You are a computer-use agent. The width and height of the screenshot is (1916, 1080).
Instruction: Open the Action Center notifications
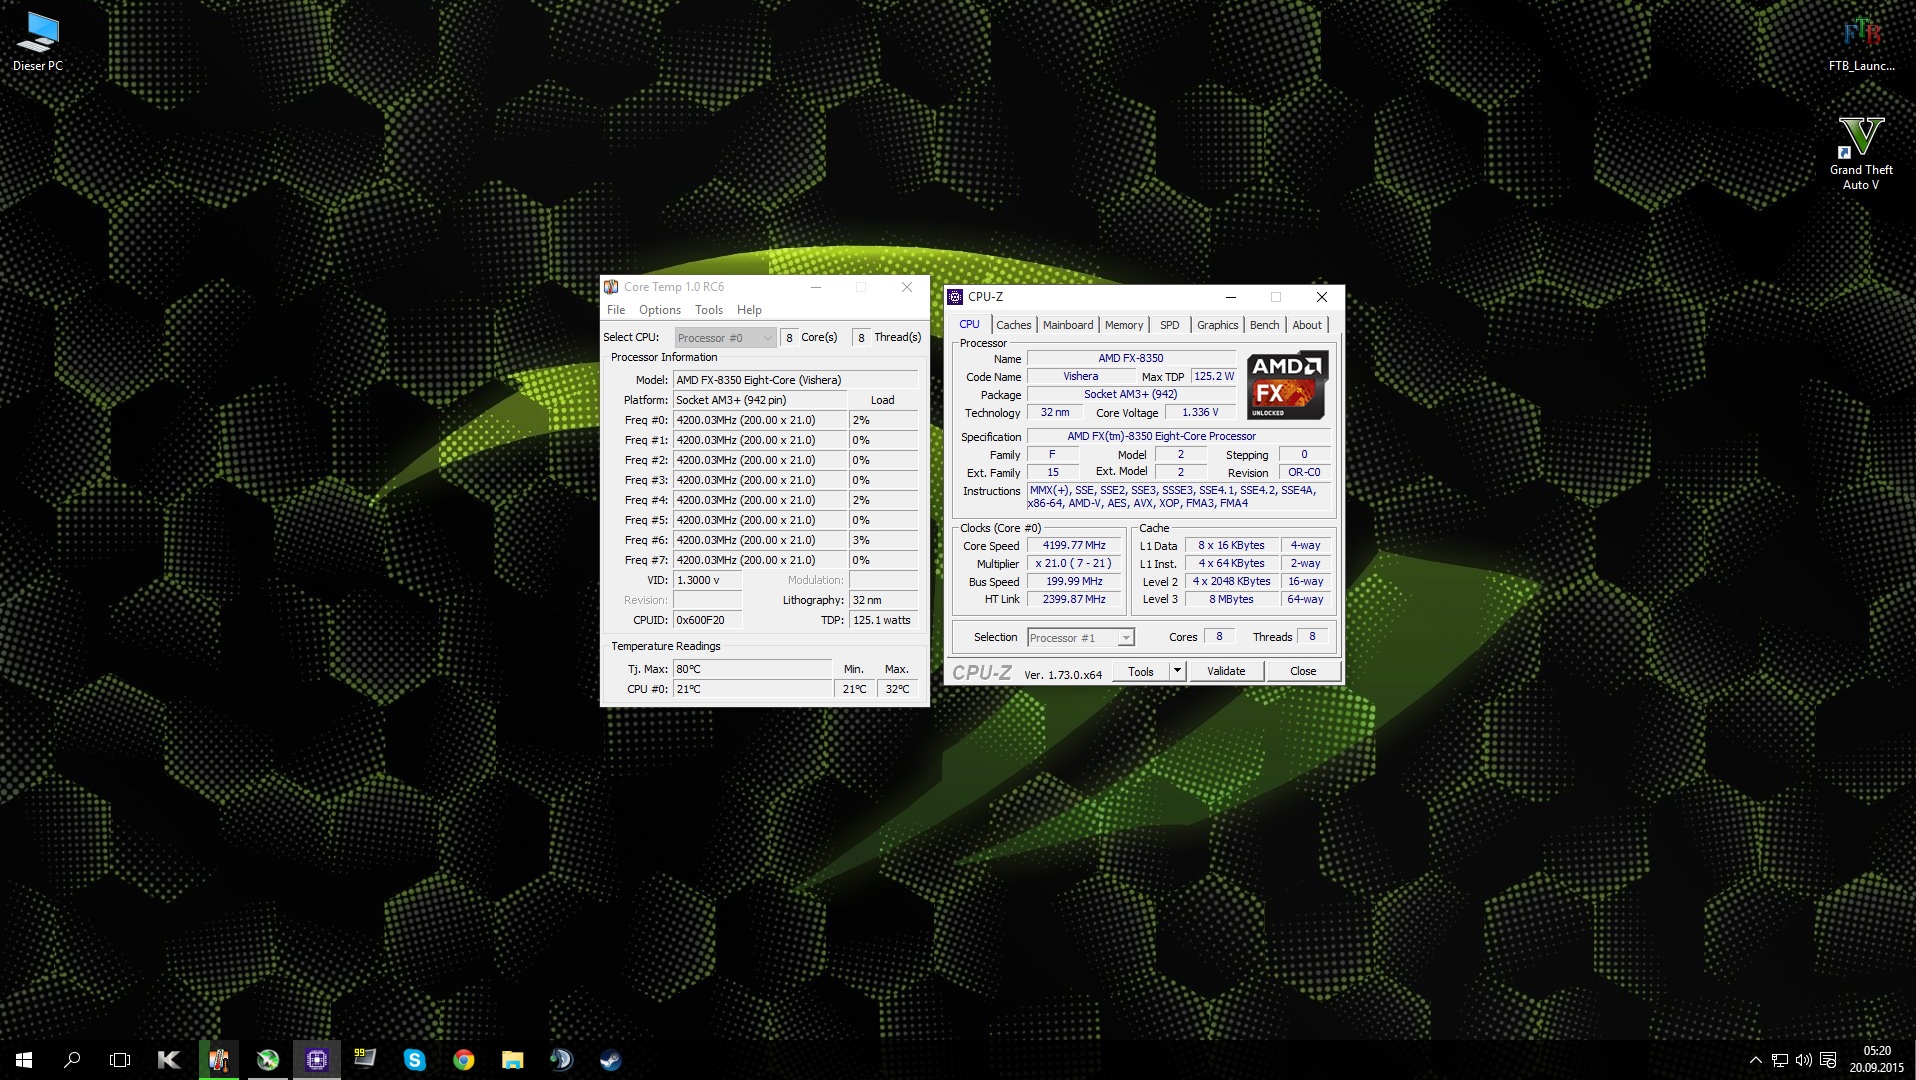tap(1828, 1060)
